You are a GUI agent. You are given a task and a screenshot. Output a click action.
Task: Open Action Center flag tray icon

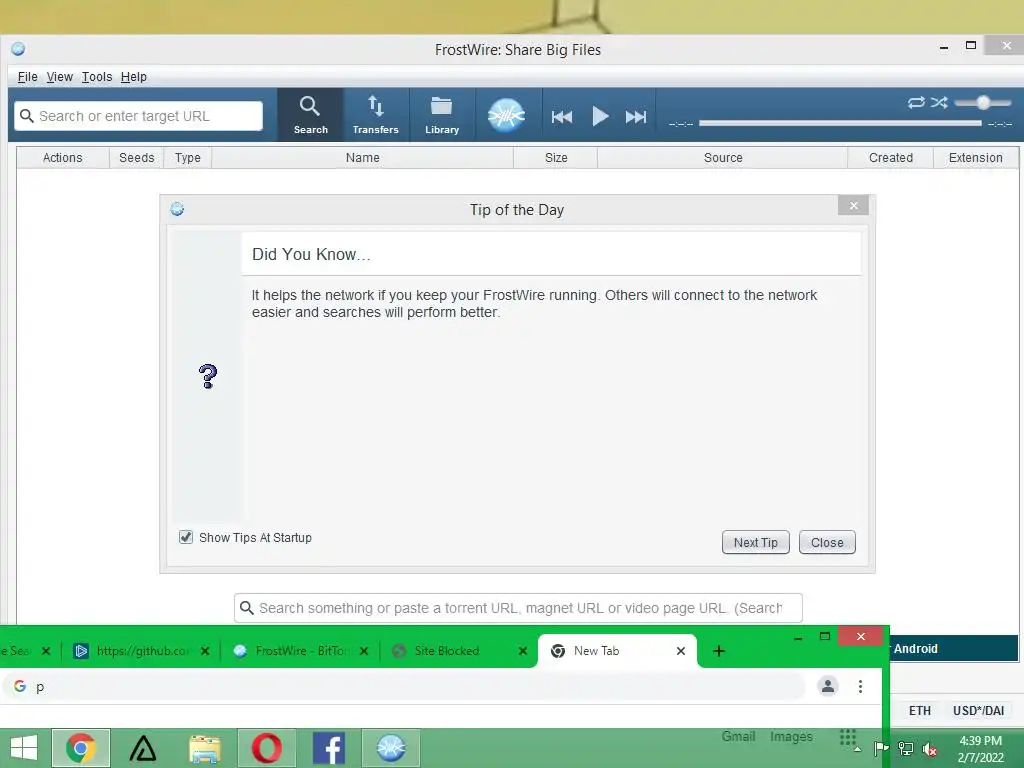(x=880, y=748)
